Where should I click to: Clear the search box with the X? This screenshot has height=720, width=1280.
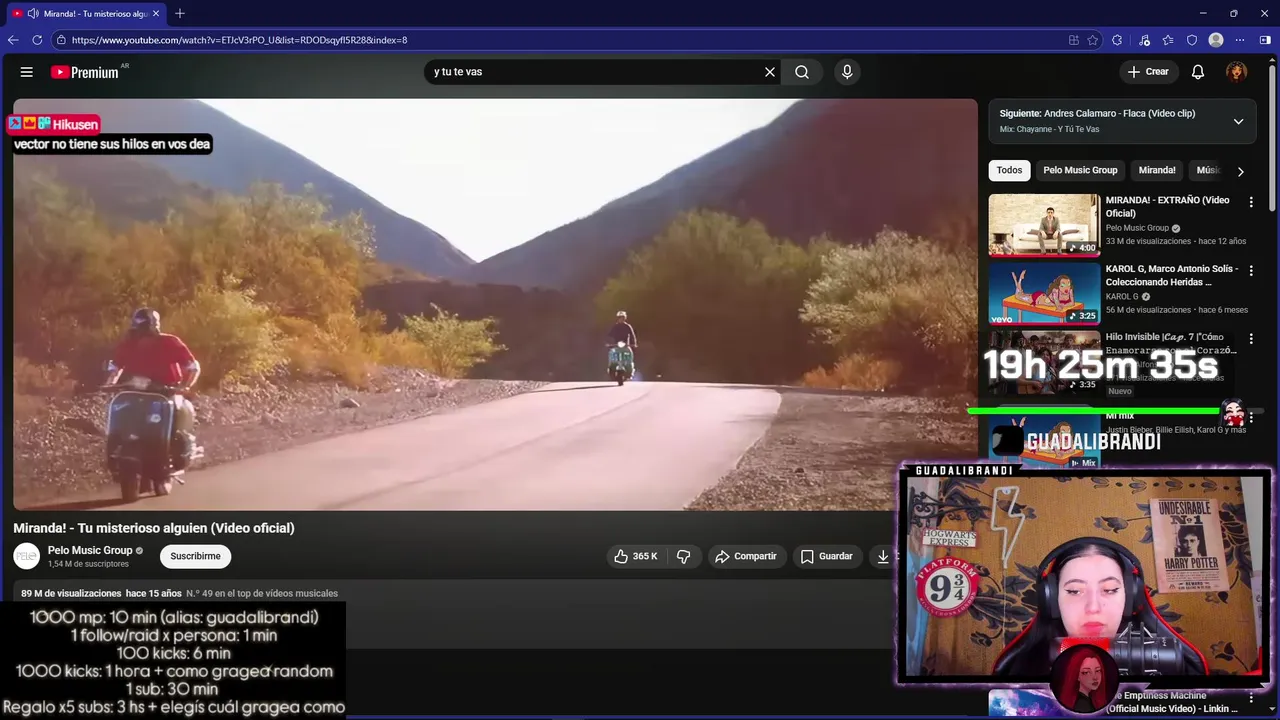click(770, 72)
